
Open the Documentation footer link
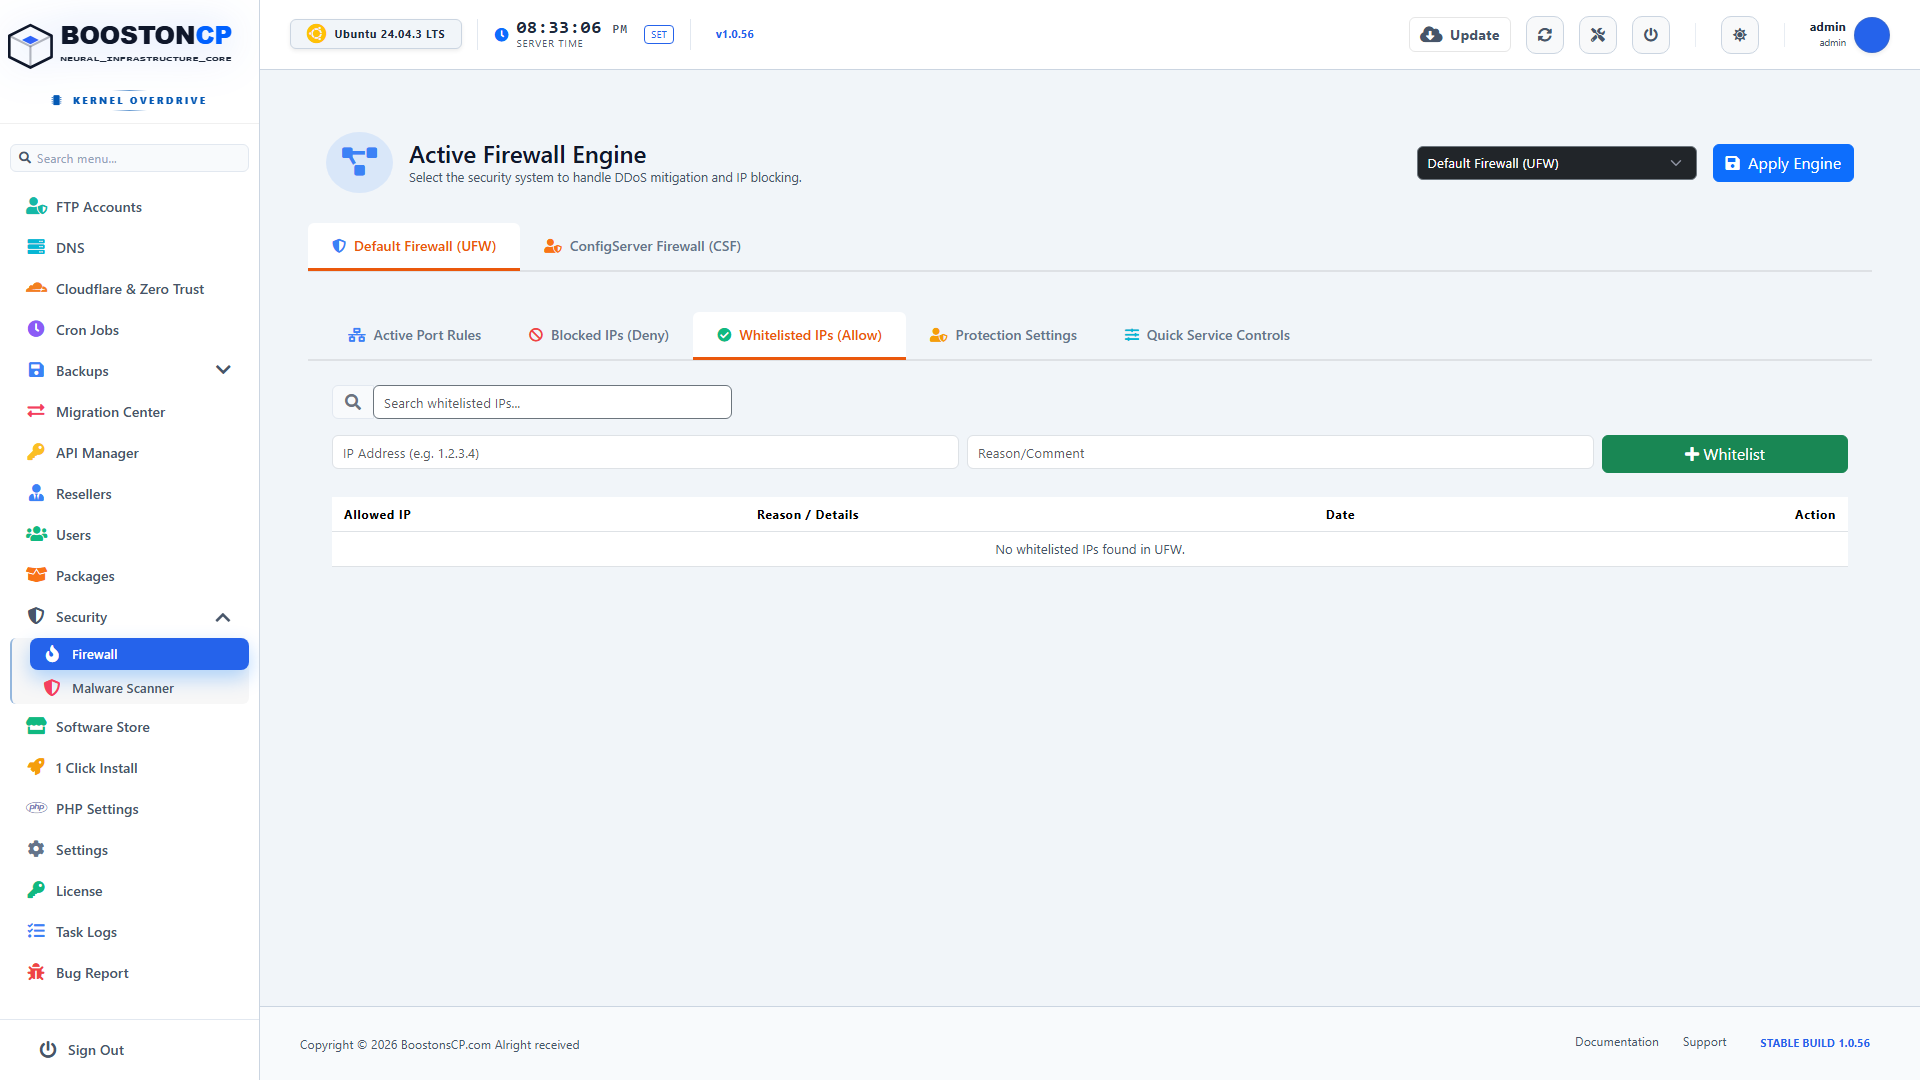pos(1616,1042)
